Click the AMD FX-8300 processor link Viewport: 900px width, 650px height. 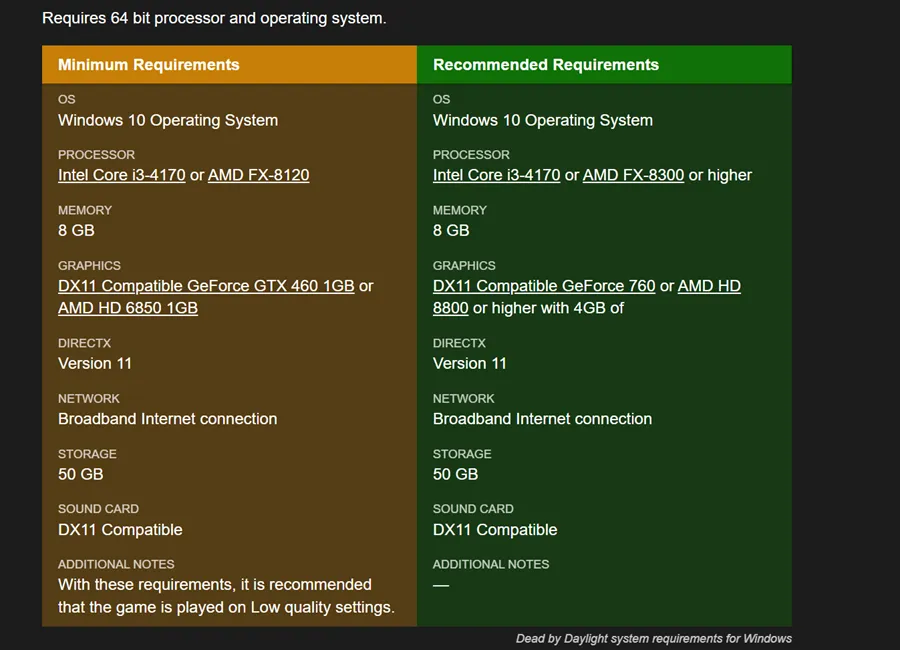tap(633, 175)
